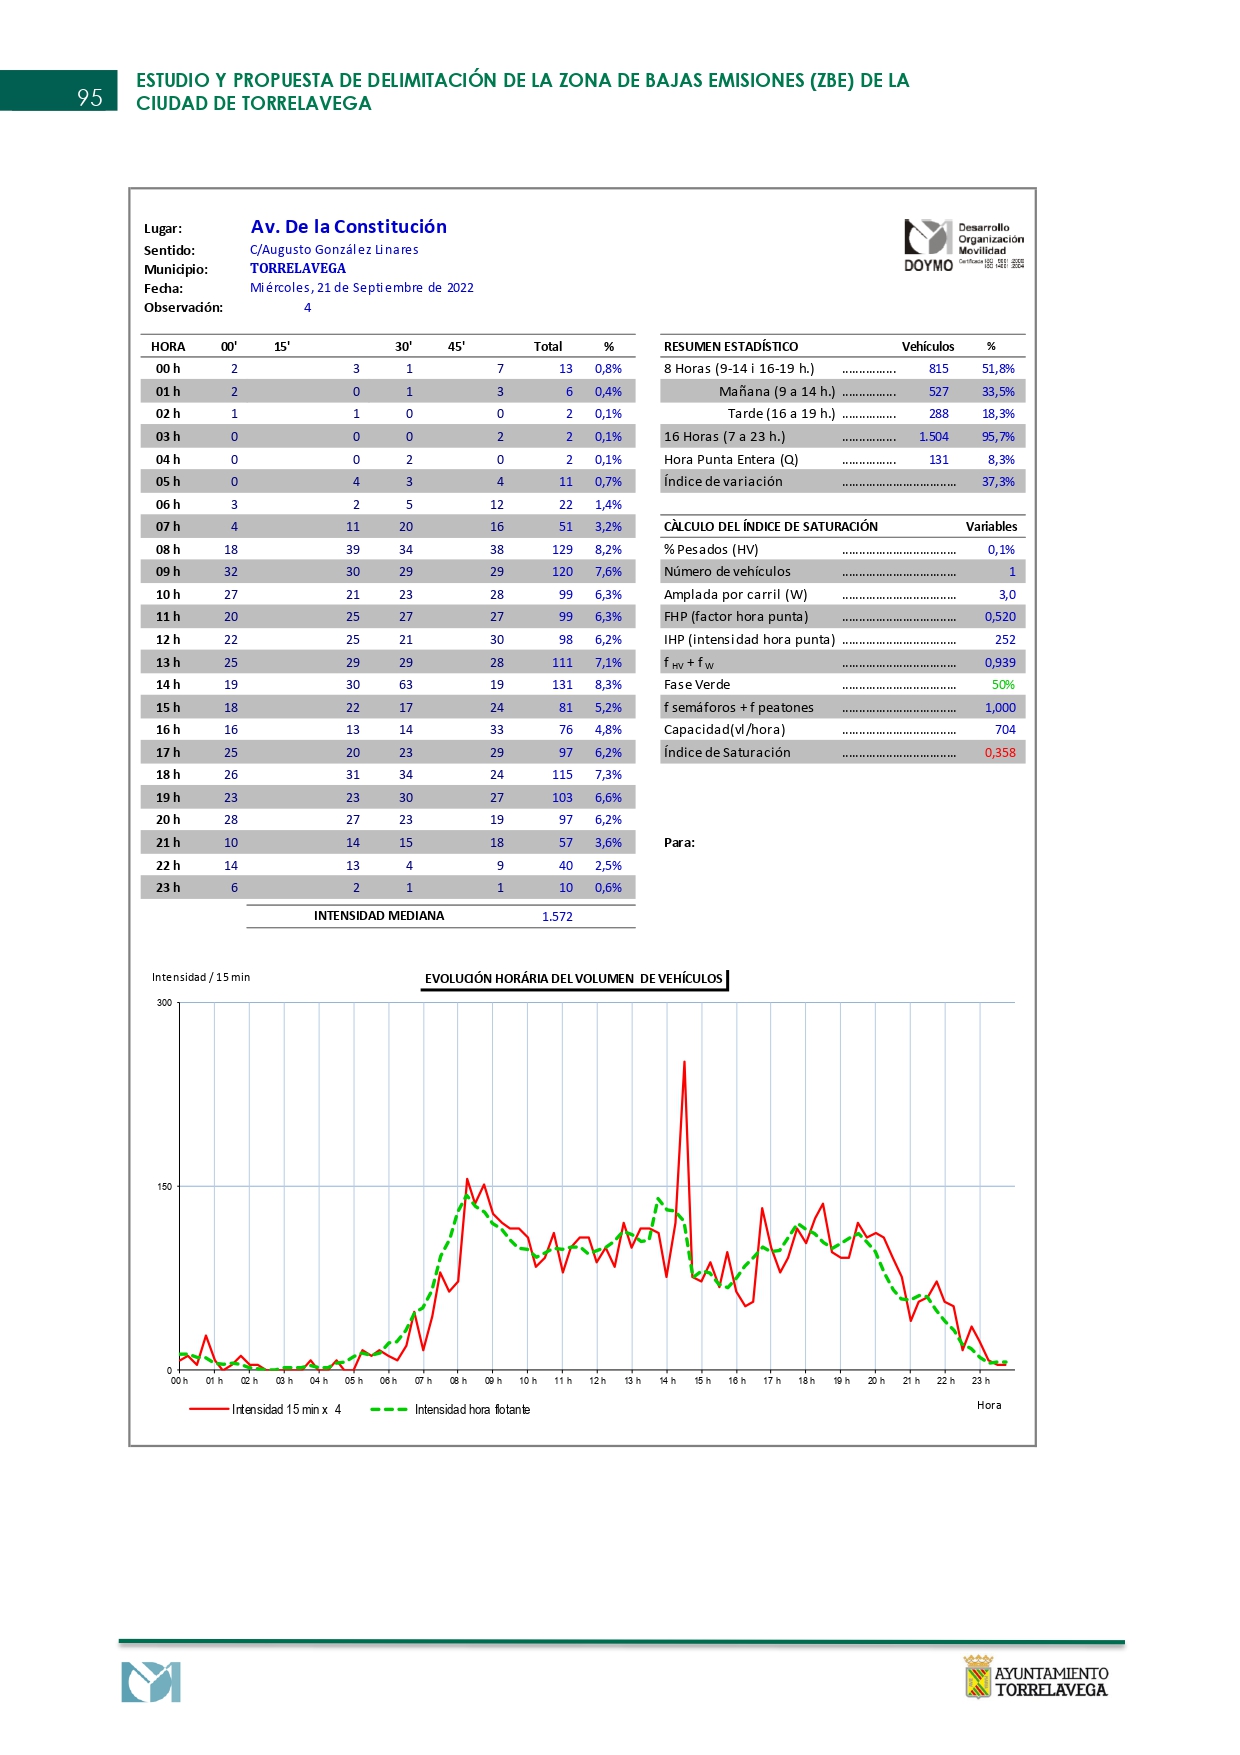Click the page number 95 badge
This screenshot has width=1240, height=1755.
point(88,96)
